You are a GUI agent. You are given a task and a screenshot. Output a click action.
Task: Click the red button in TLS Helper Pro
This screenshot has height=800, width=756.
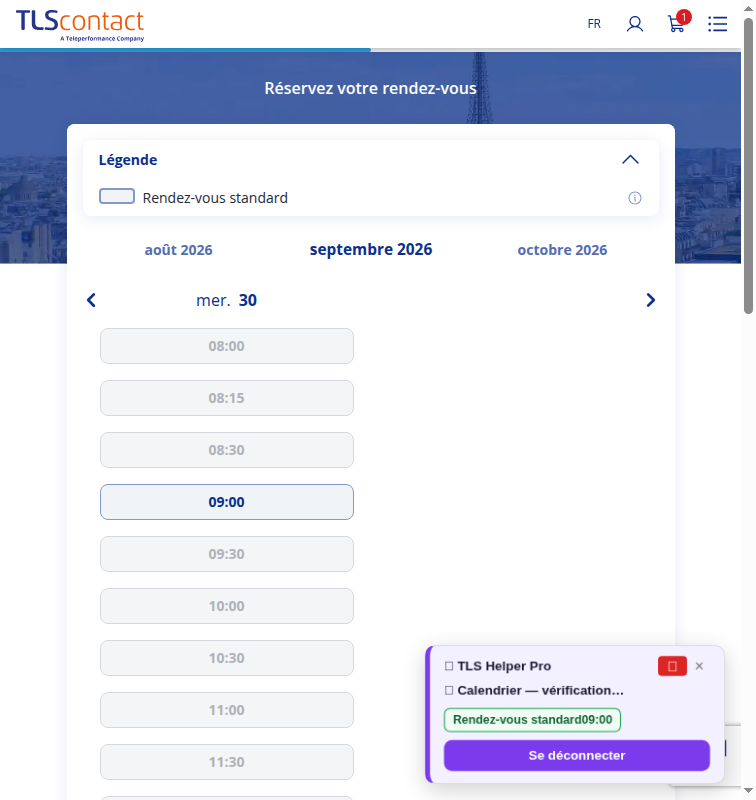coord(672,666)
